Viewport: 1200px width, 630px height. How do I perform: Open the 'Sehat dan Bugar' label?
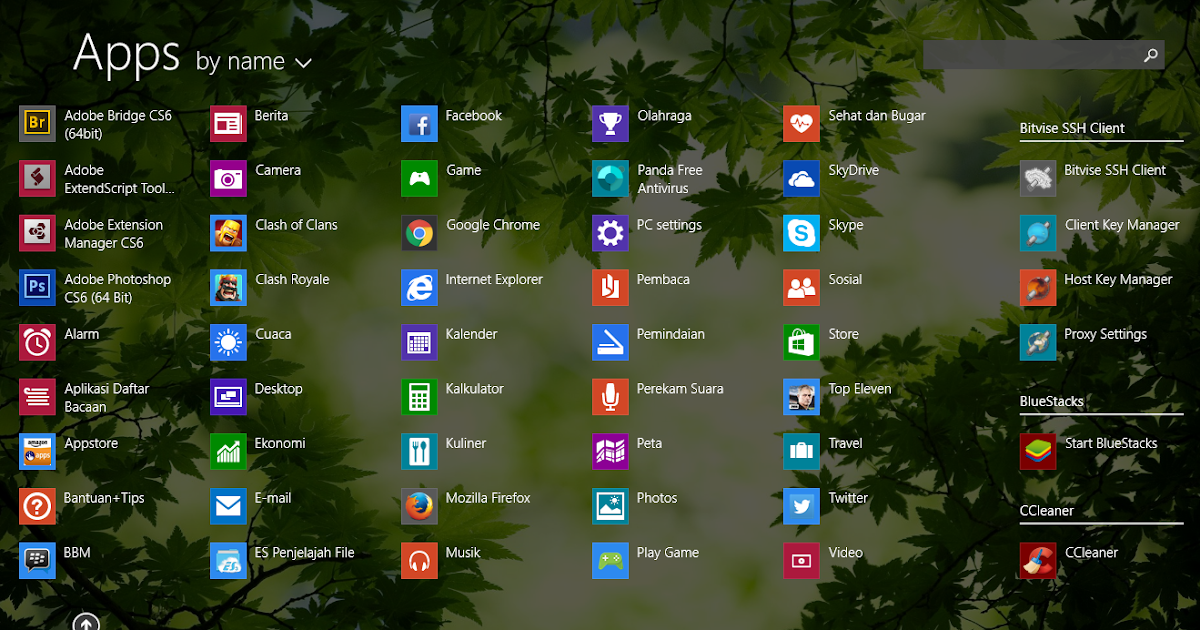[x=877, y=116]
